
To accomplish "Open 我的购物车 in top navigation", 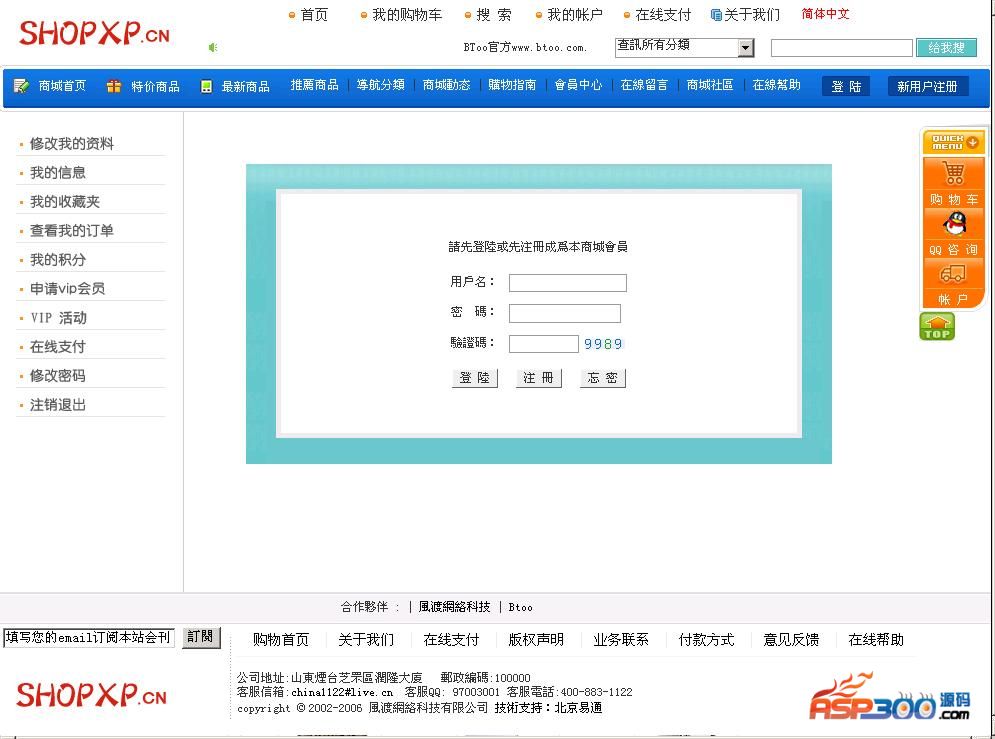I will click(407, 15).
